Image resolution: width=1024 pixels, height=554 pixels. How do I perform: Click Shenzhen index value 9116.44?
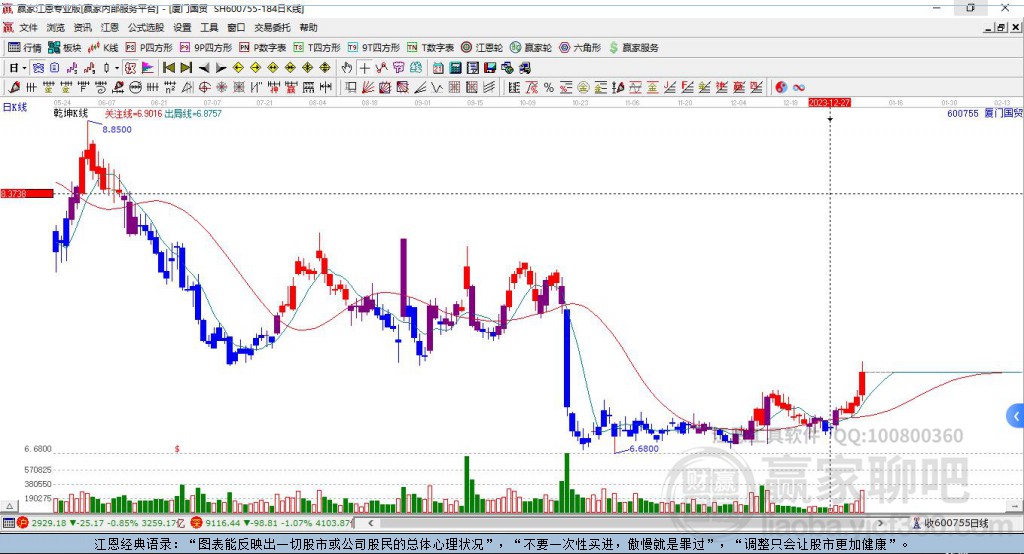pyautogui.click(x=223, y=523)
